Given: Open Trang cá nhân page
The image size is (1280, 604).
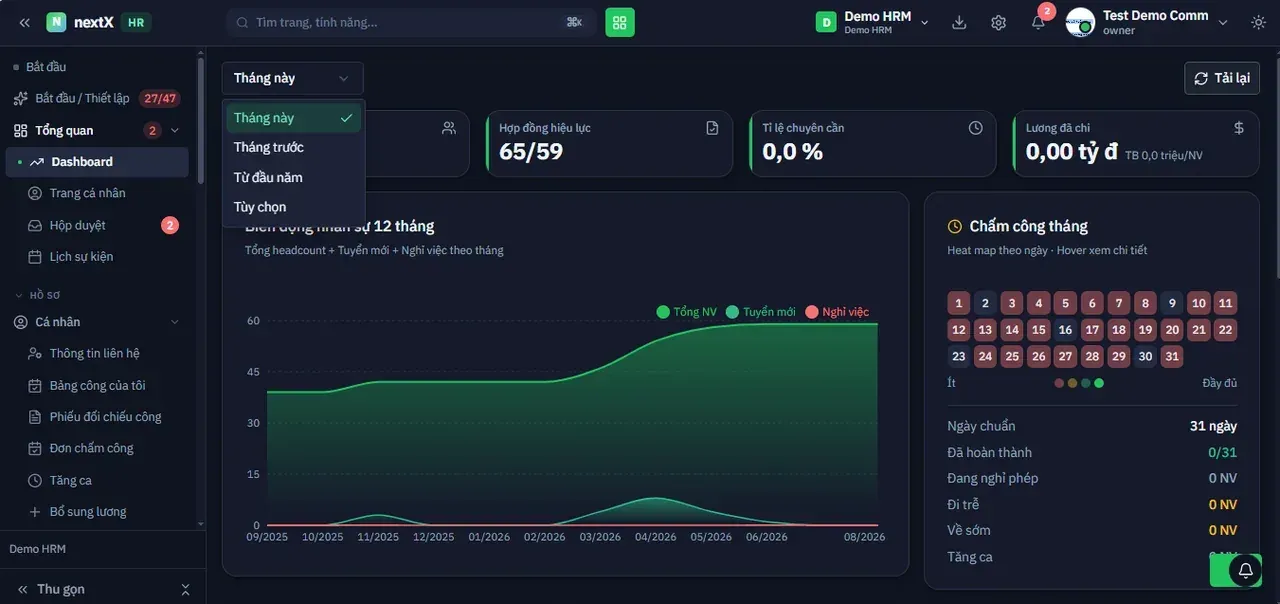Looking at the screenshot, I should click(x=96, y=193).
